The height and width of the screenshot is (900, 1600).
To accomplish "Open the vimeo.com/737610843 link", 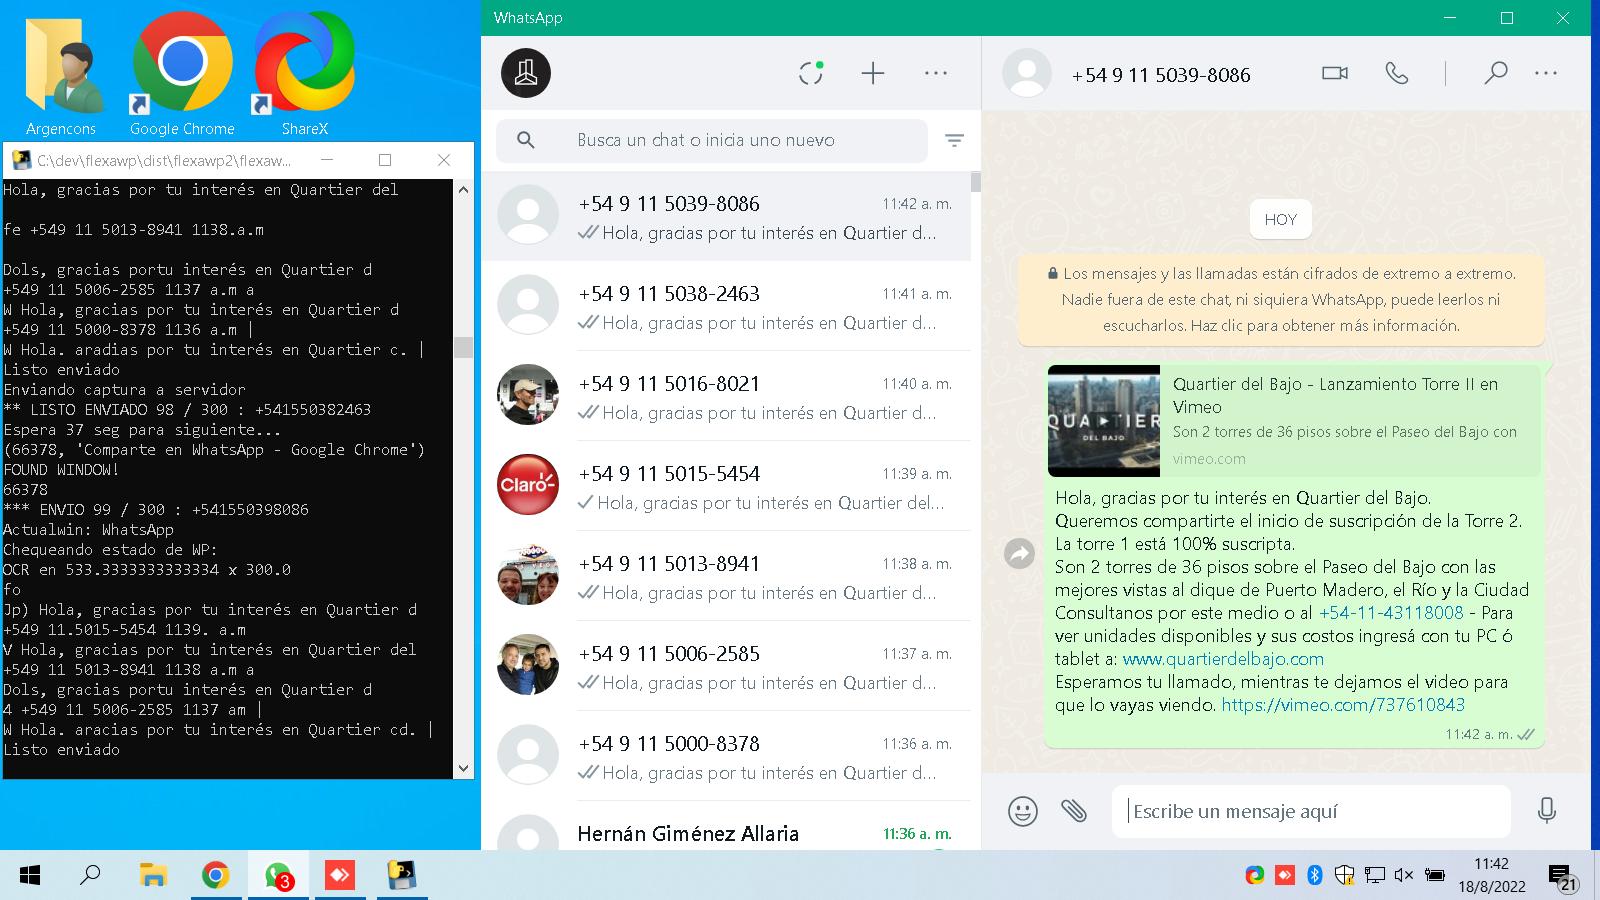I will pos(1343,705).
